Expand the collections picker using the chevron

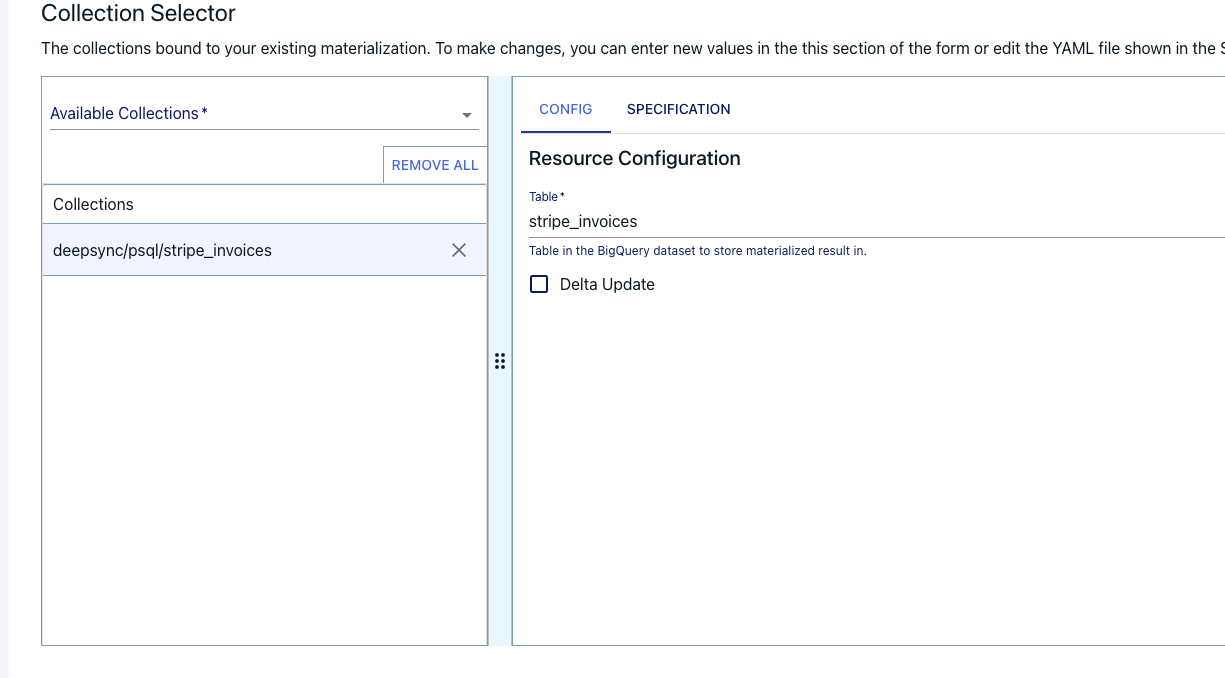[x=466, y=114]
